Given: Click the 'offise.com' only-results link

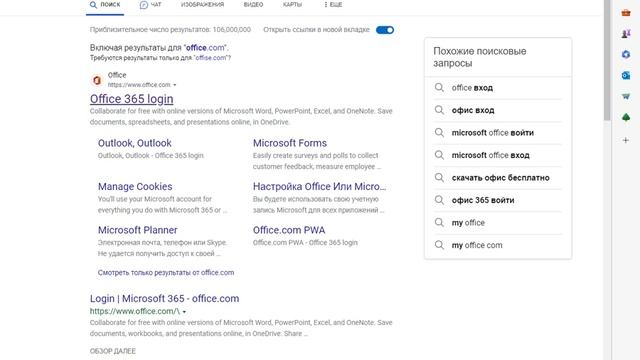Looking at the screenshot, I should pos(211,58).
